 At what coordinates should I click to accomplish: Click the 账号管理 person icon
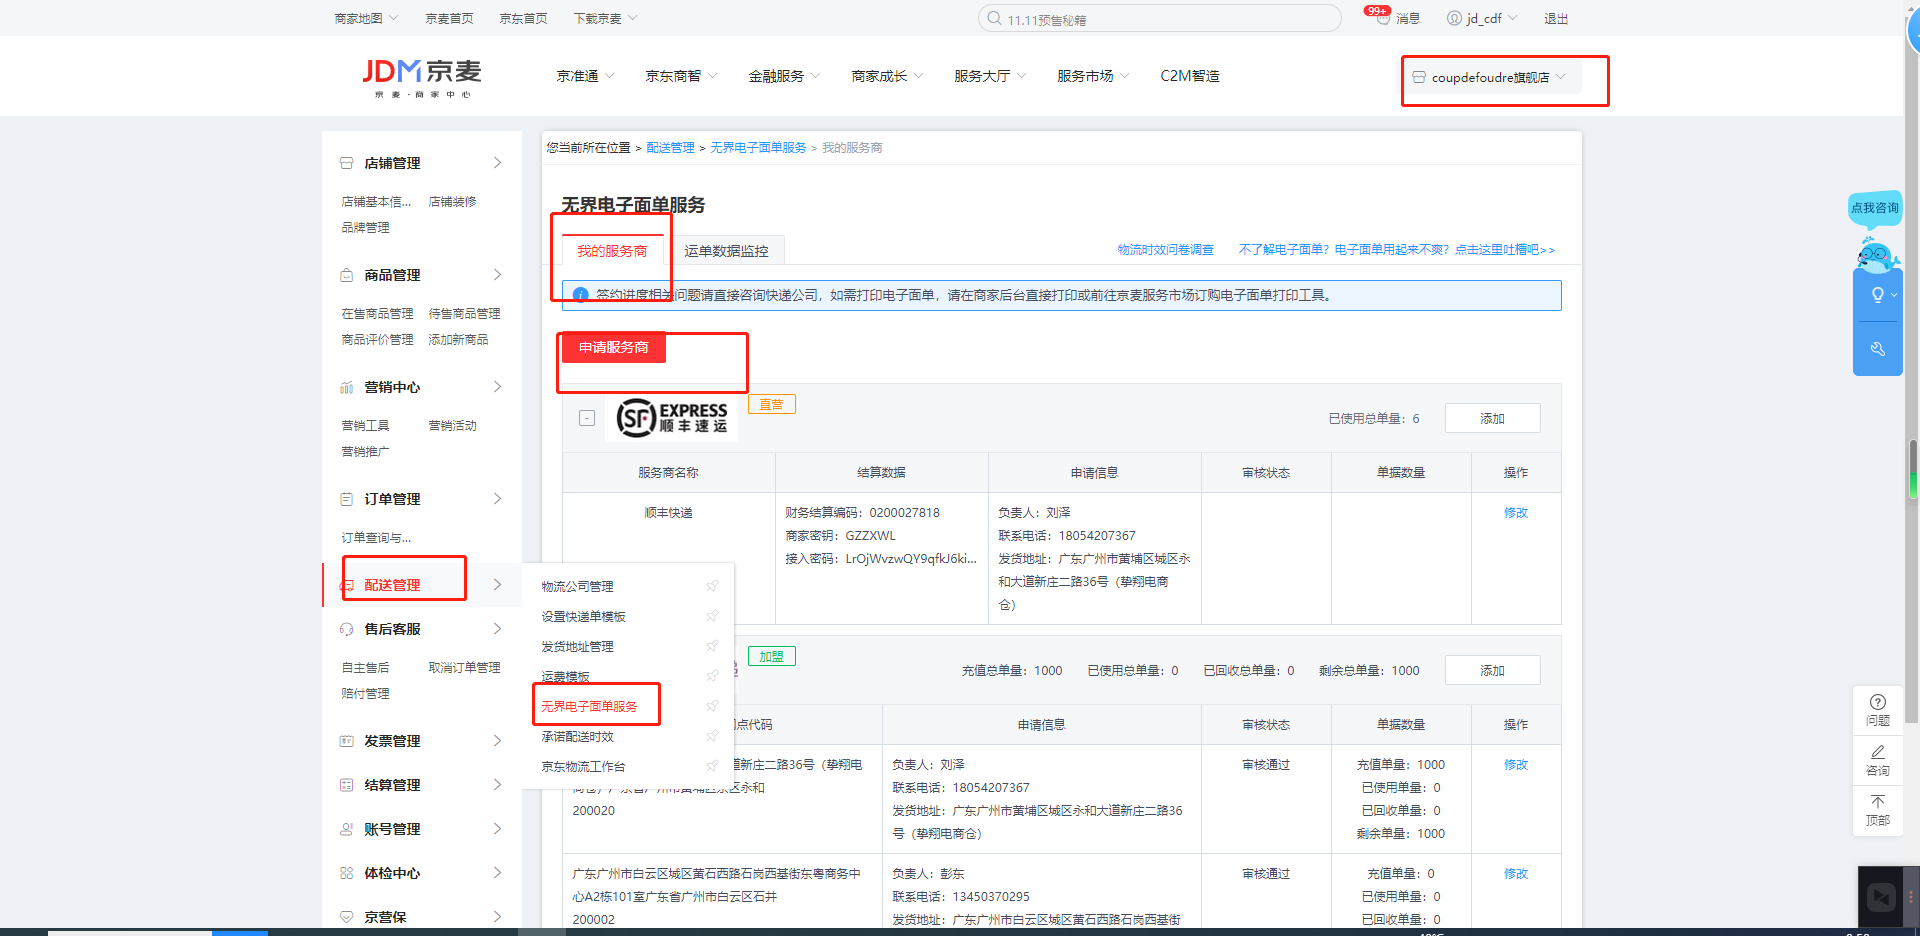click(347, 829)
